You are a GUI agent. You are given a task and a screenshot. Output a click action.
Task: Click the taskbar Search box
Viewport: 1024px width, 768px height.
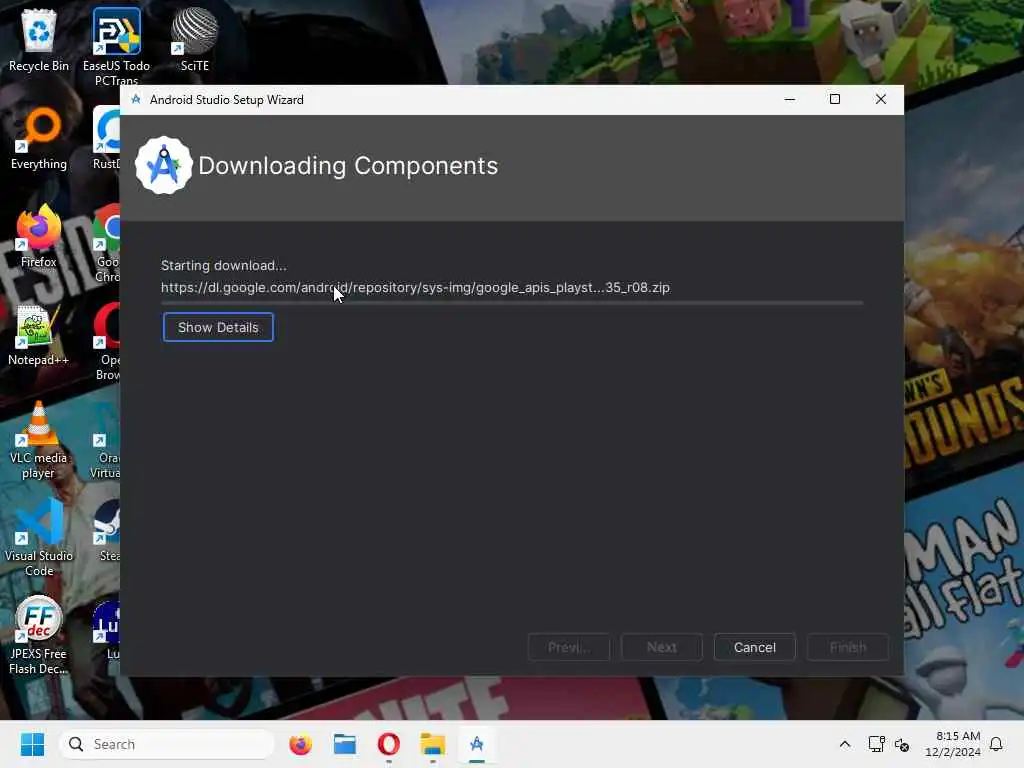click(167, 744)
